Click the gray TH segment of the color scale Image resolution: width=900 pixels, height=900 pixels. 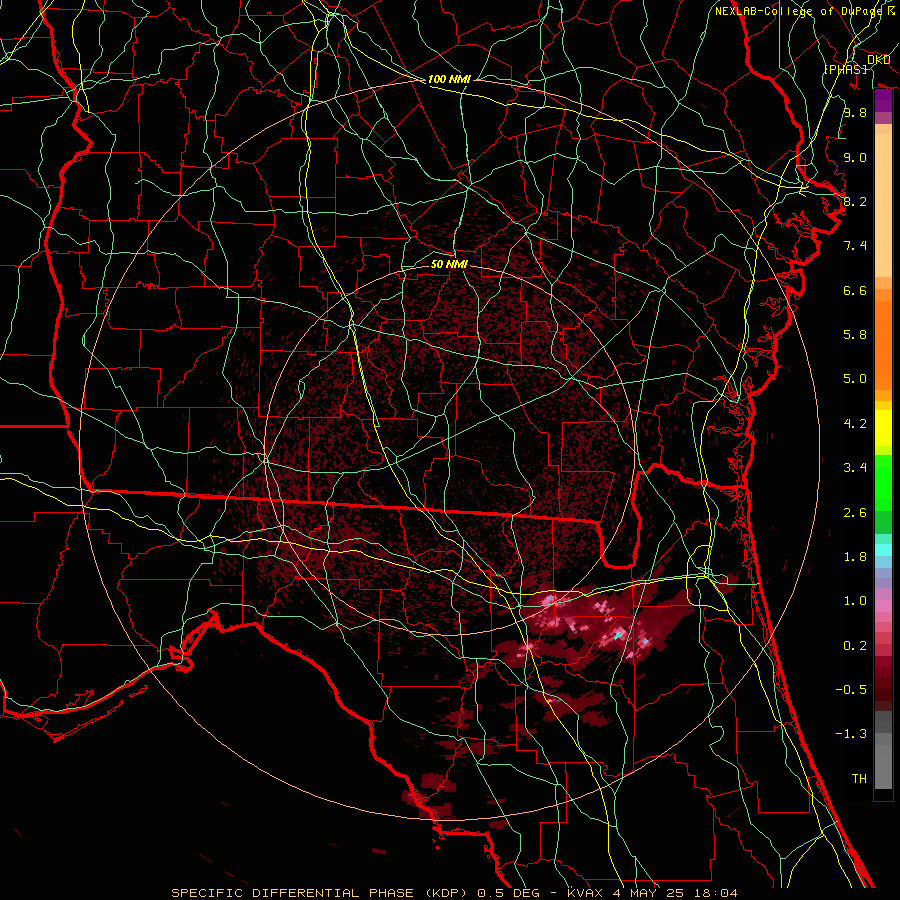pos(883,767)
